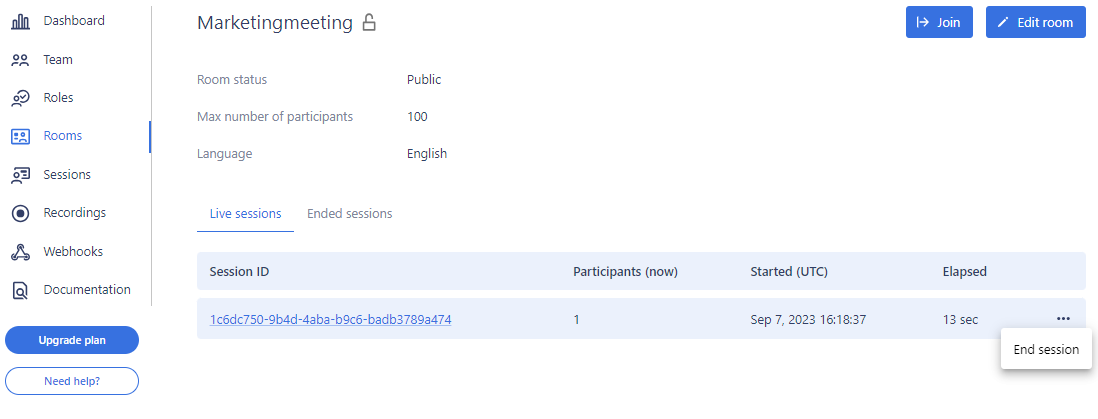Click the Session ID column header
Screen dimensions: 1098x419
pos(239,272)
